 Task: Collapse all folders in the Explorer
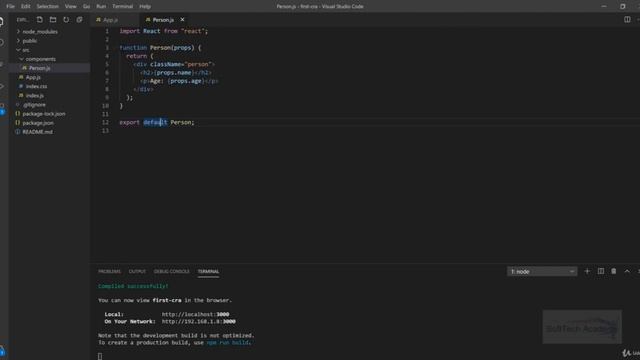pyautogui.click(x=80, y=20)
